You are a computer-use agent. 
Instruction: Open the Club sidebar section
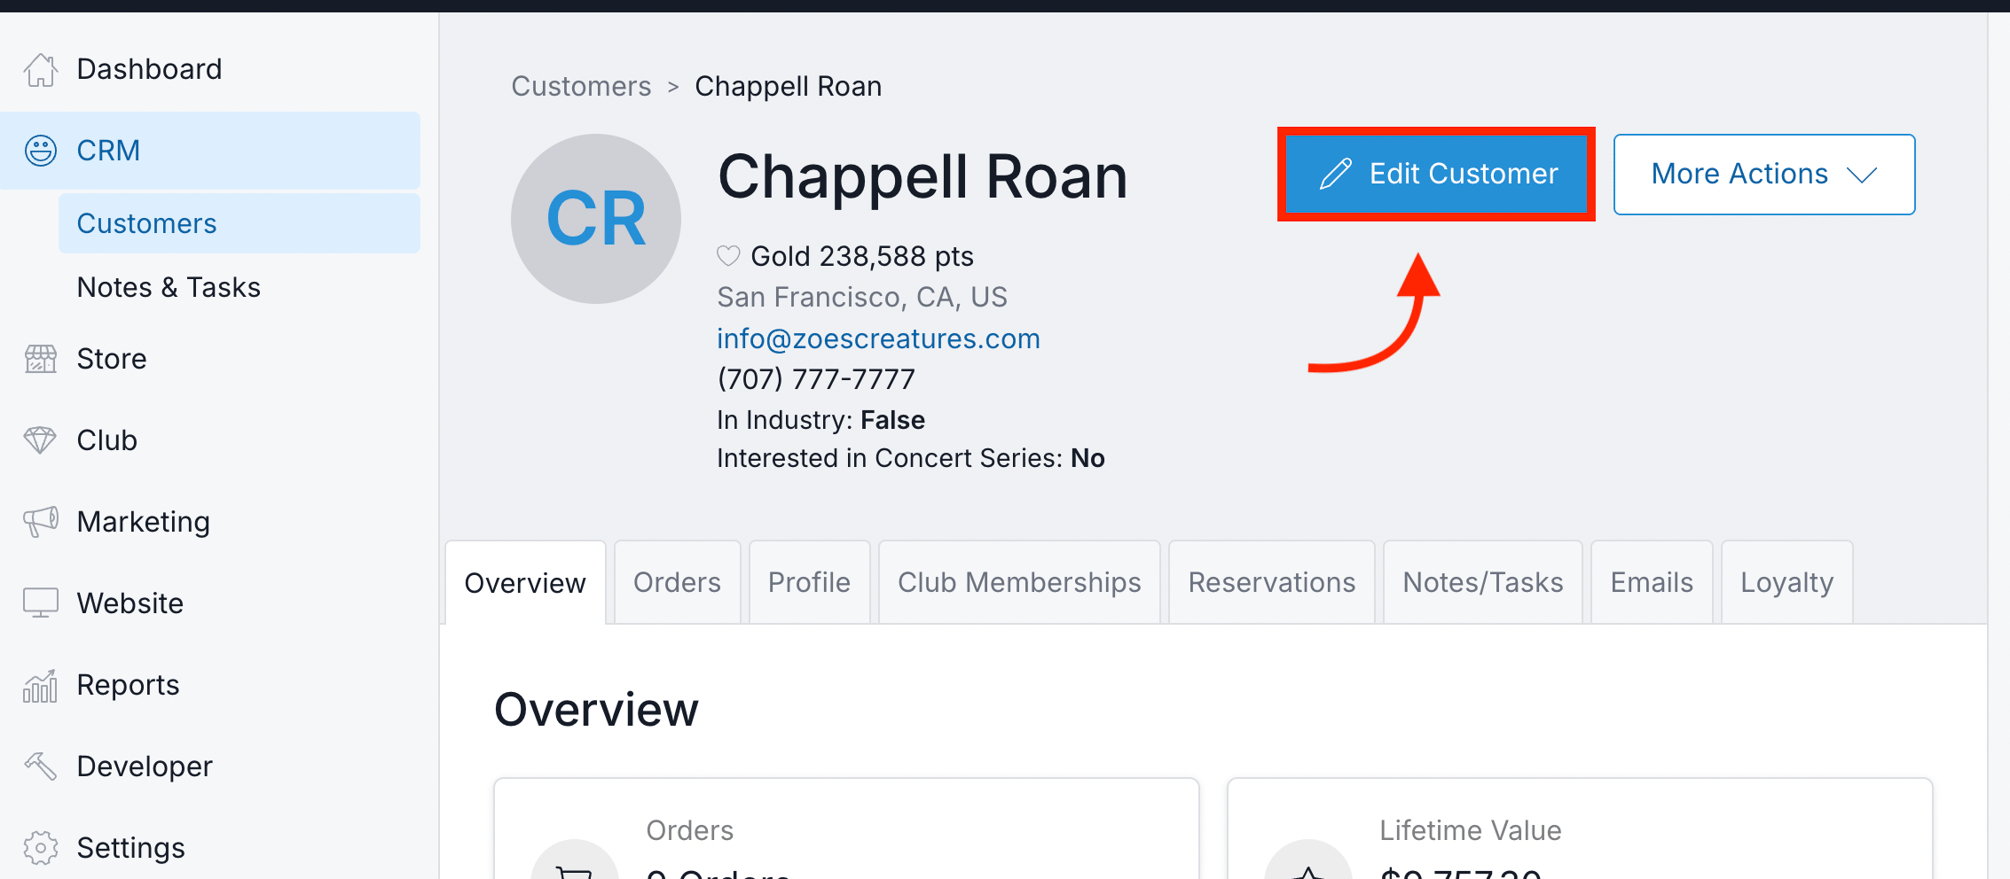tap(210, 440)
